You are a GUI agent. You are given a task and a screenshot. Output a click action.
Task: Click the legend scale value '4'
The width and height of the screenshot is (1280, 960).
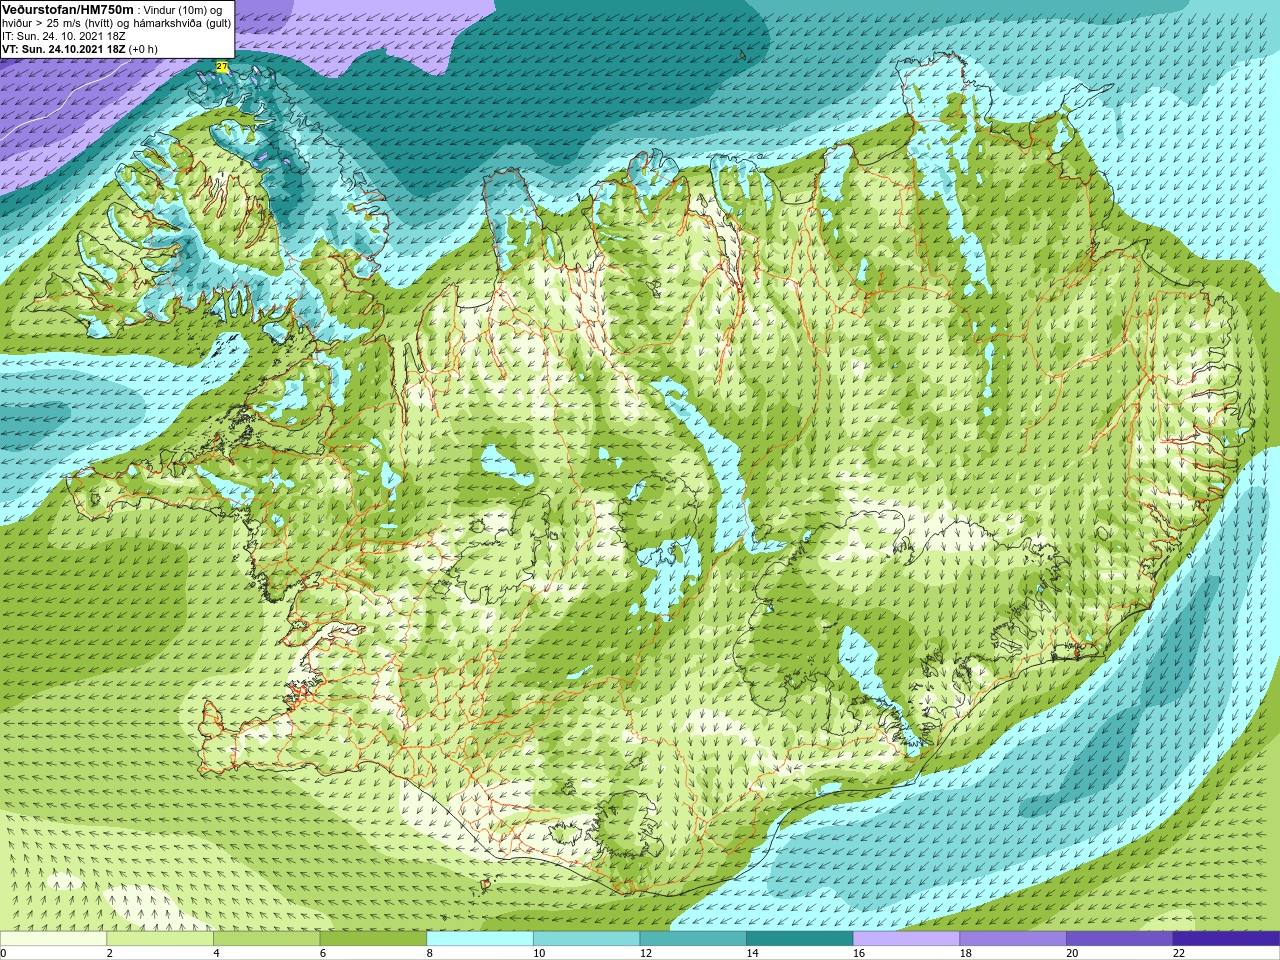[x=216, y=953]
